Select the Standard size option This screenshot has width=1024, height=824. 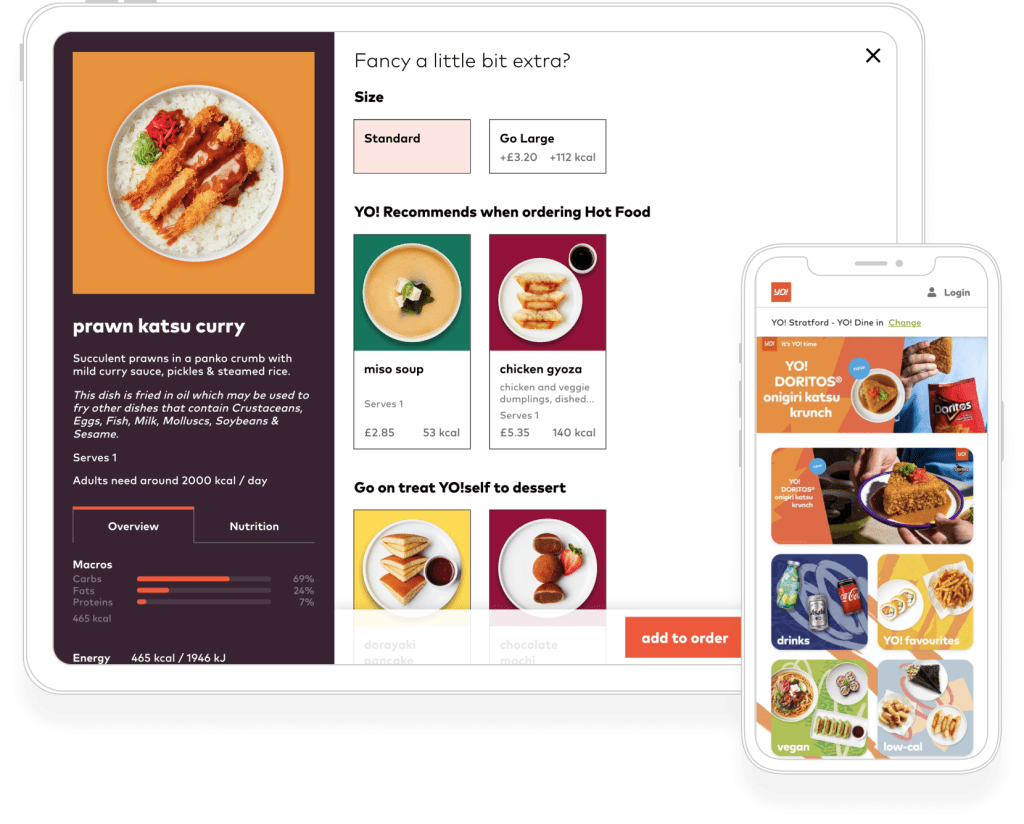pyautogui.click(x=412, y=146)
